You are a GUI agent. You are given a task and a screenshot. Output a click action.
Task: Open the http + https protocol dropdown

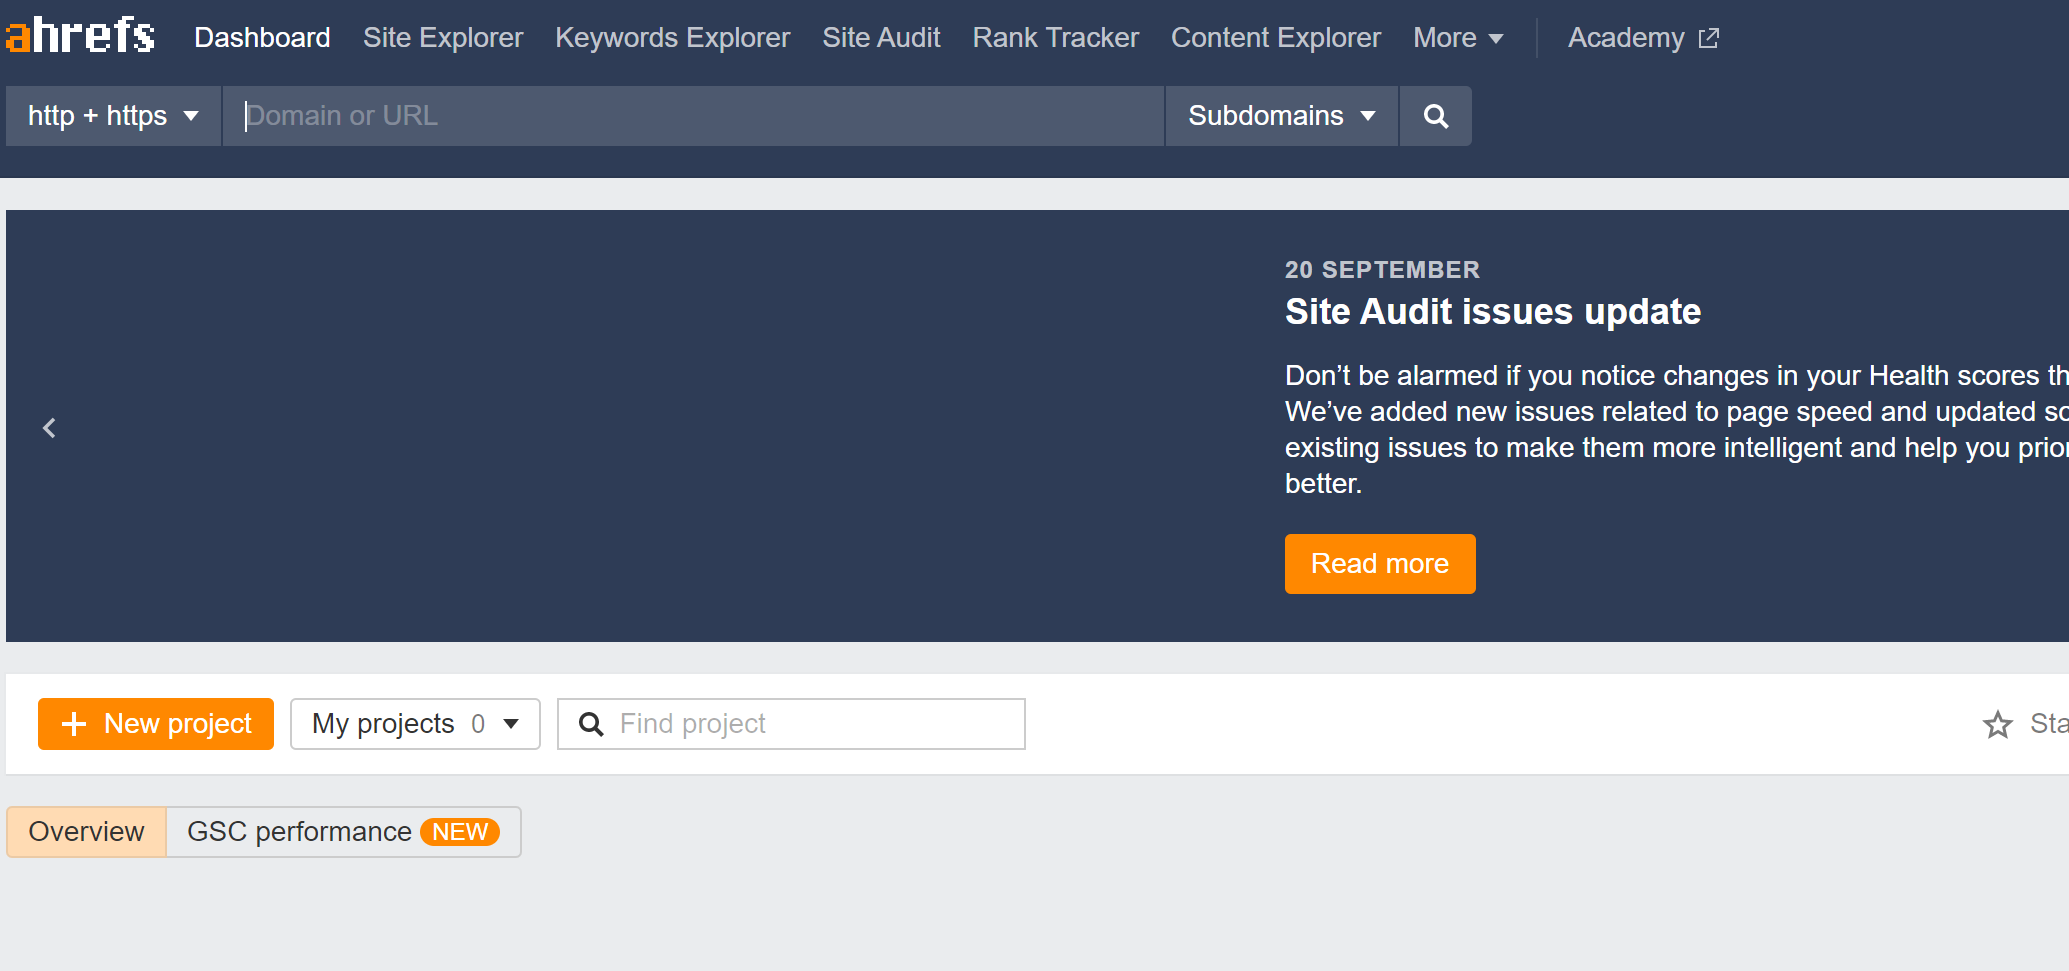pos(113,116)
